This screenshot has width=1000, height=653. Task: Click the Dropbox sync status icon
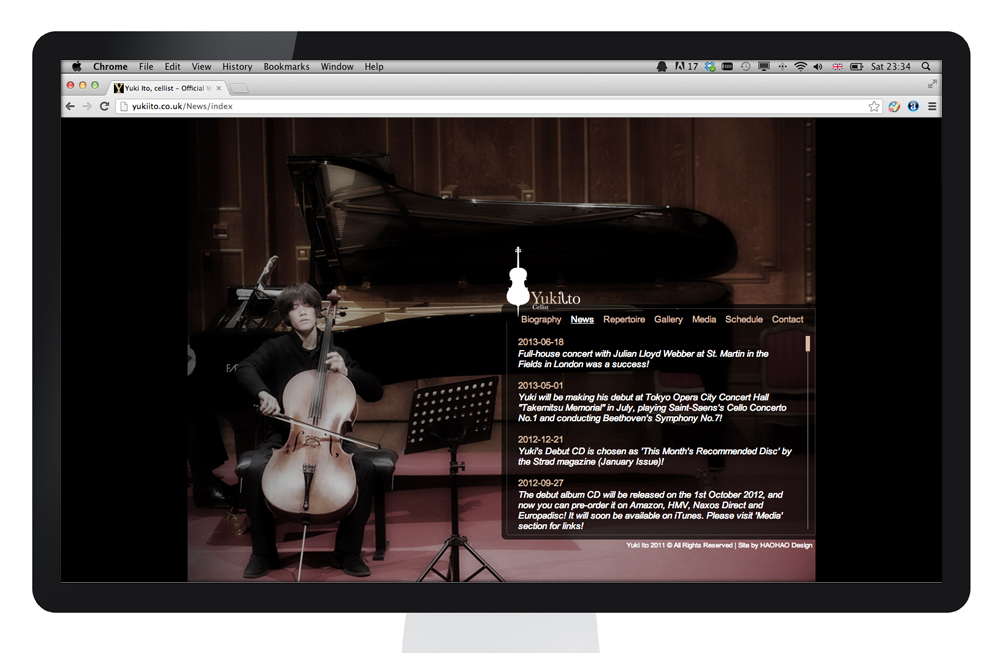[710, 66]
